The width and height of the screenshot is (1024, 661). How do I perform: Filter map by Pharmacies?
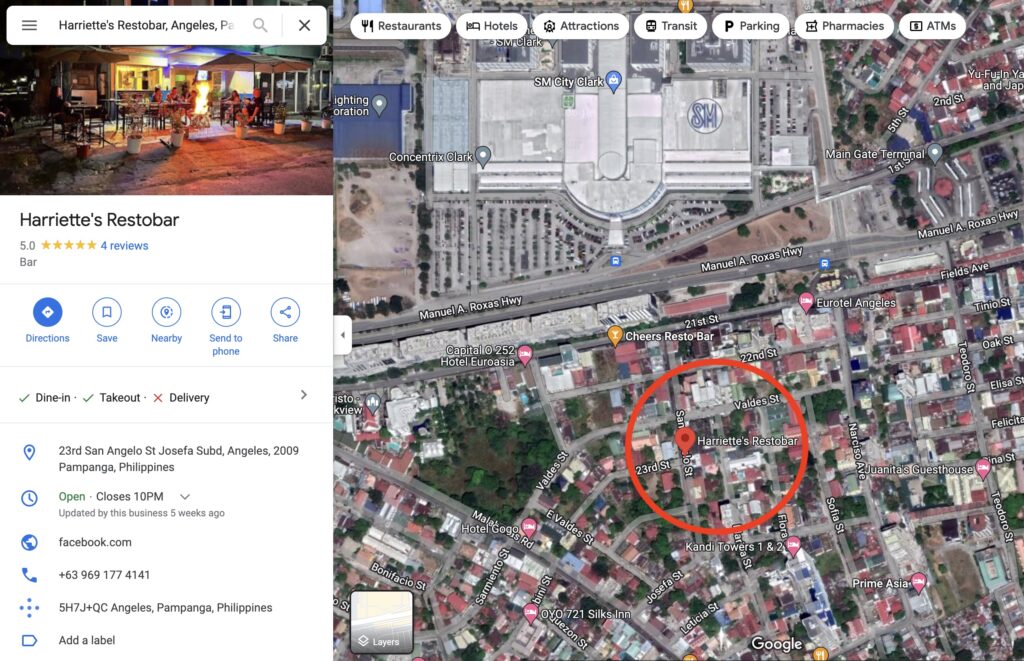tap(844, 26)
